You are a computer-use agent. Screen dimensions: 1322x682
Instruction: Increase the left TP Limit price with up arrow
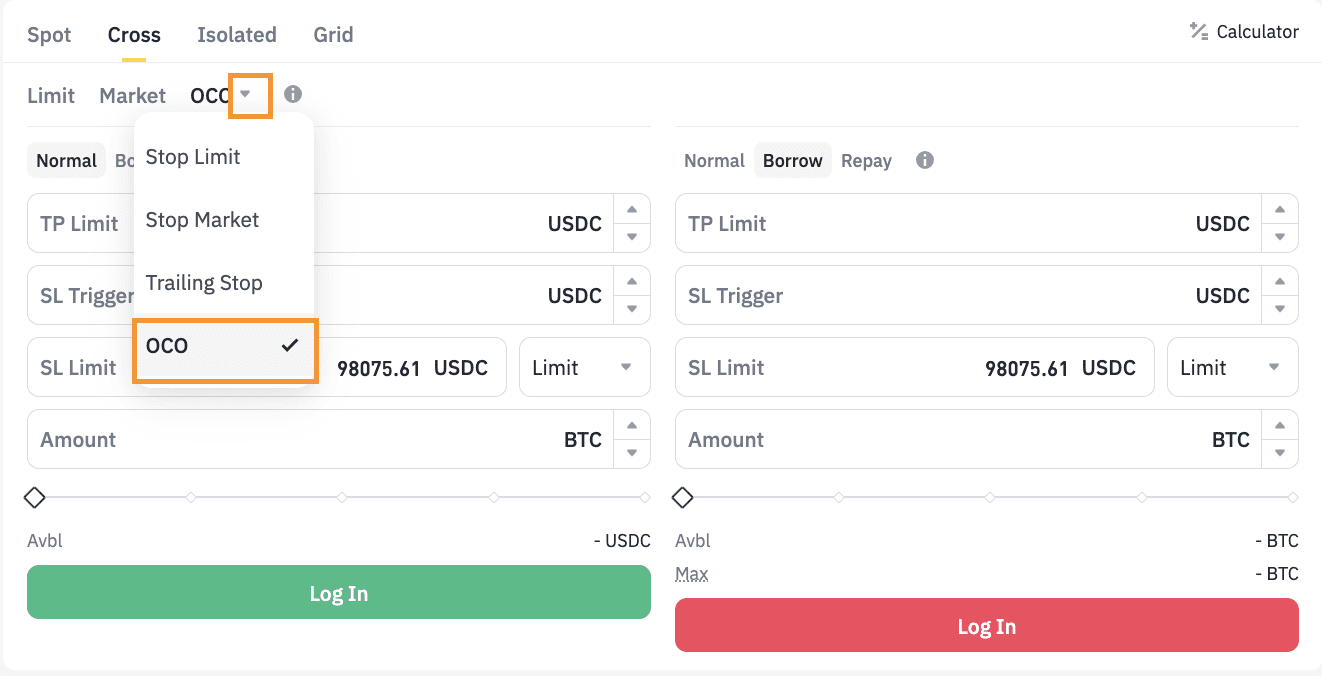coord(632,210)
